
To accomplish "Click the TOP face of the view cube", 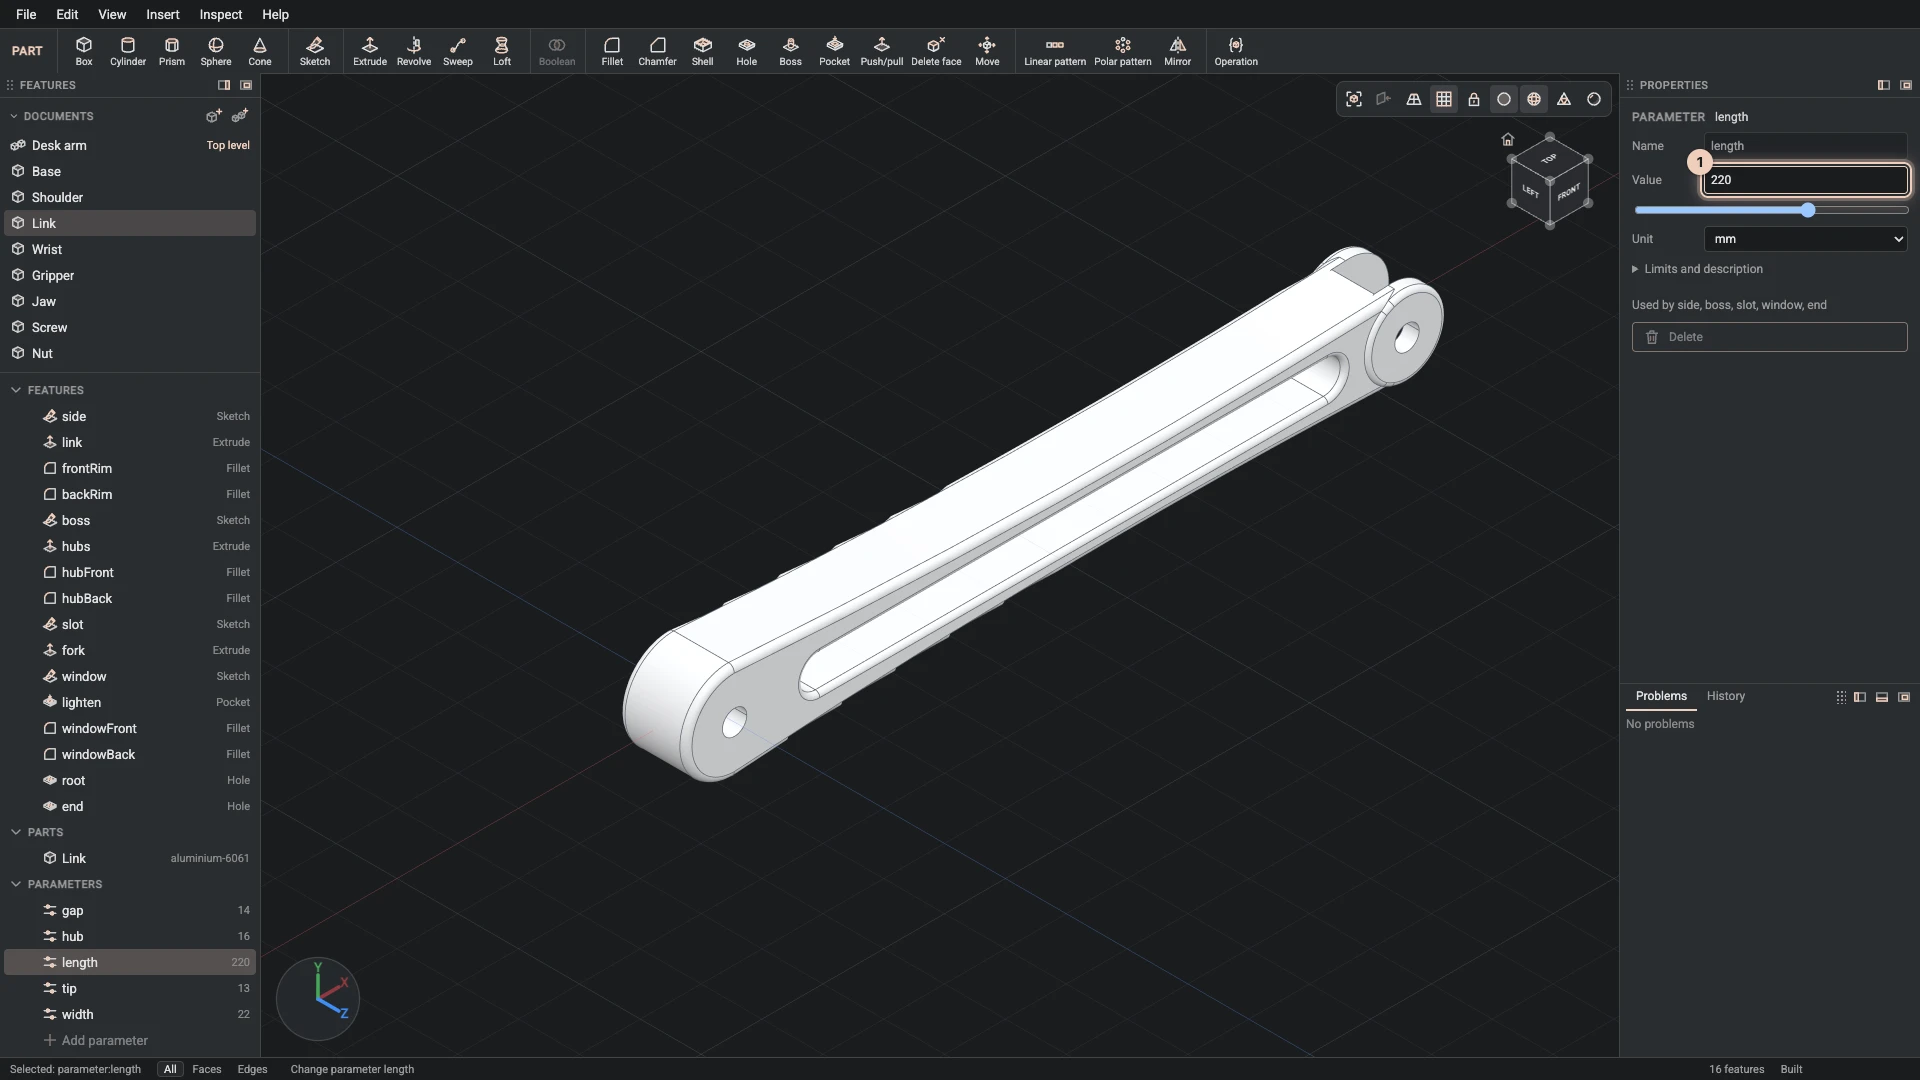I will click(1549, 159).
